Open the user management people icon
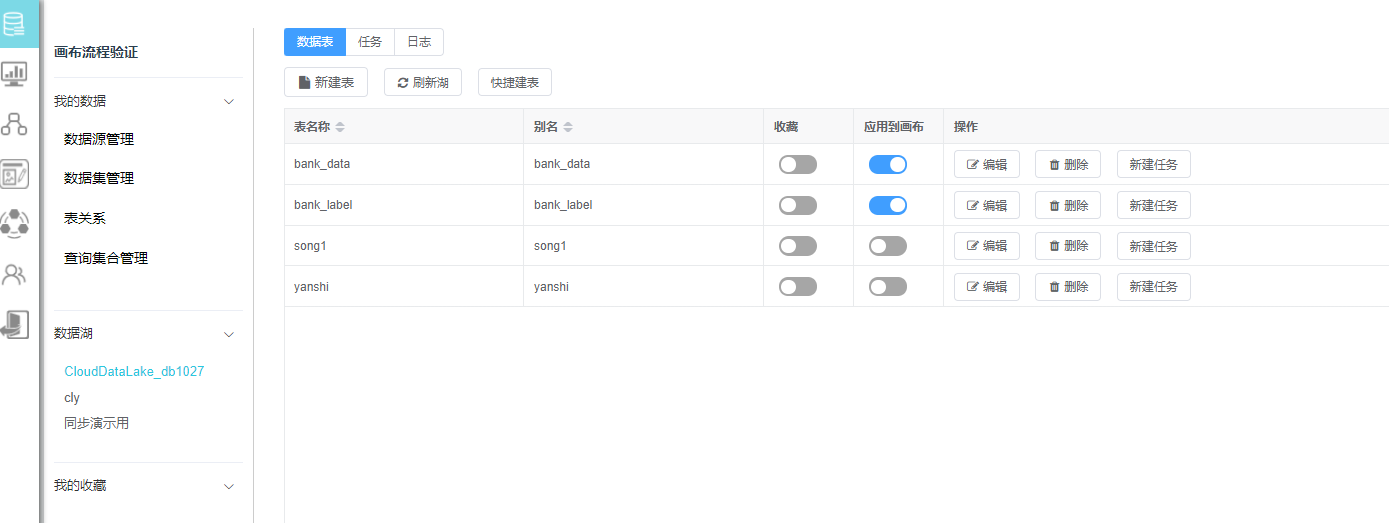 coord(15,274)
